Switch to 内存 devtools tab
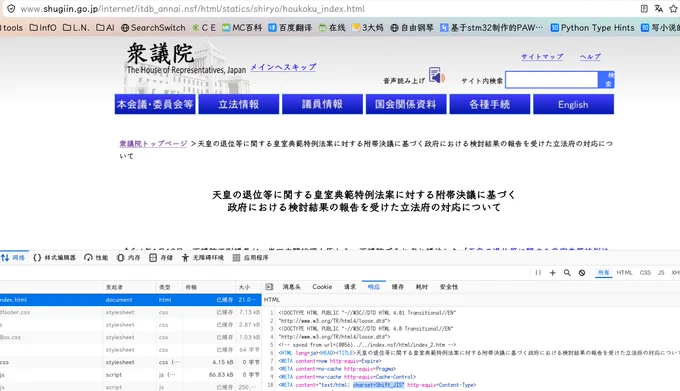This screenshot has width=680, height=391. tap(129, 257)
